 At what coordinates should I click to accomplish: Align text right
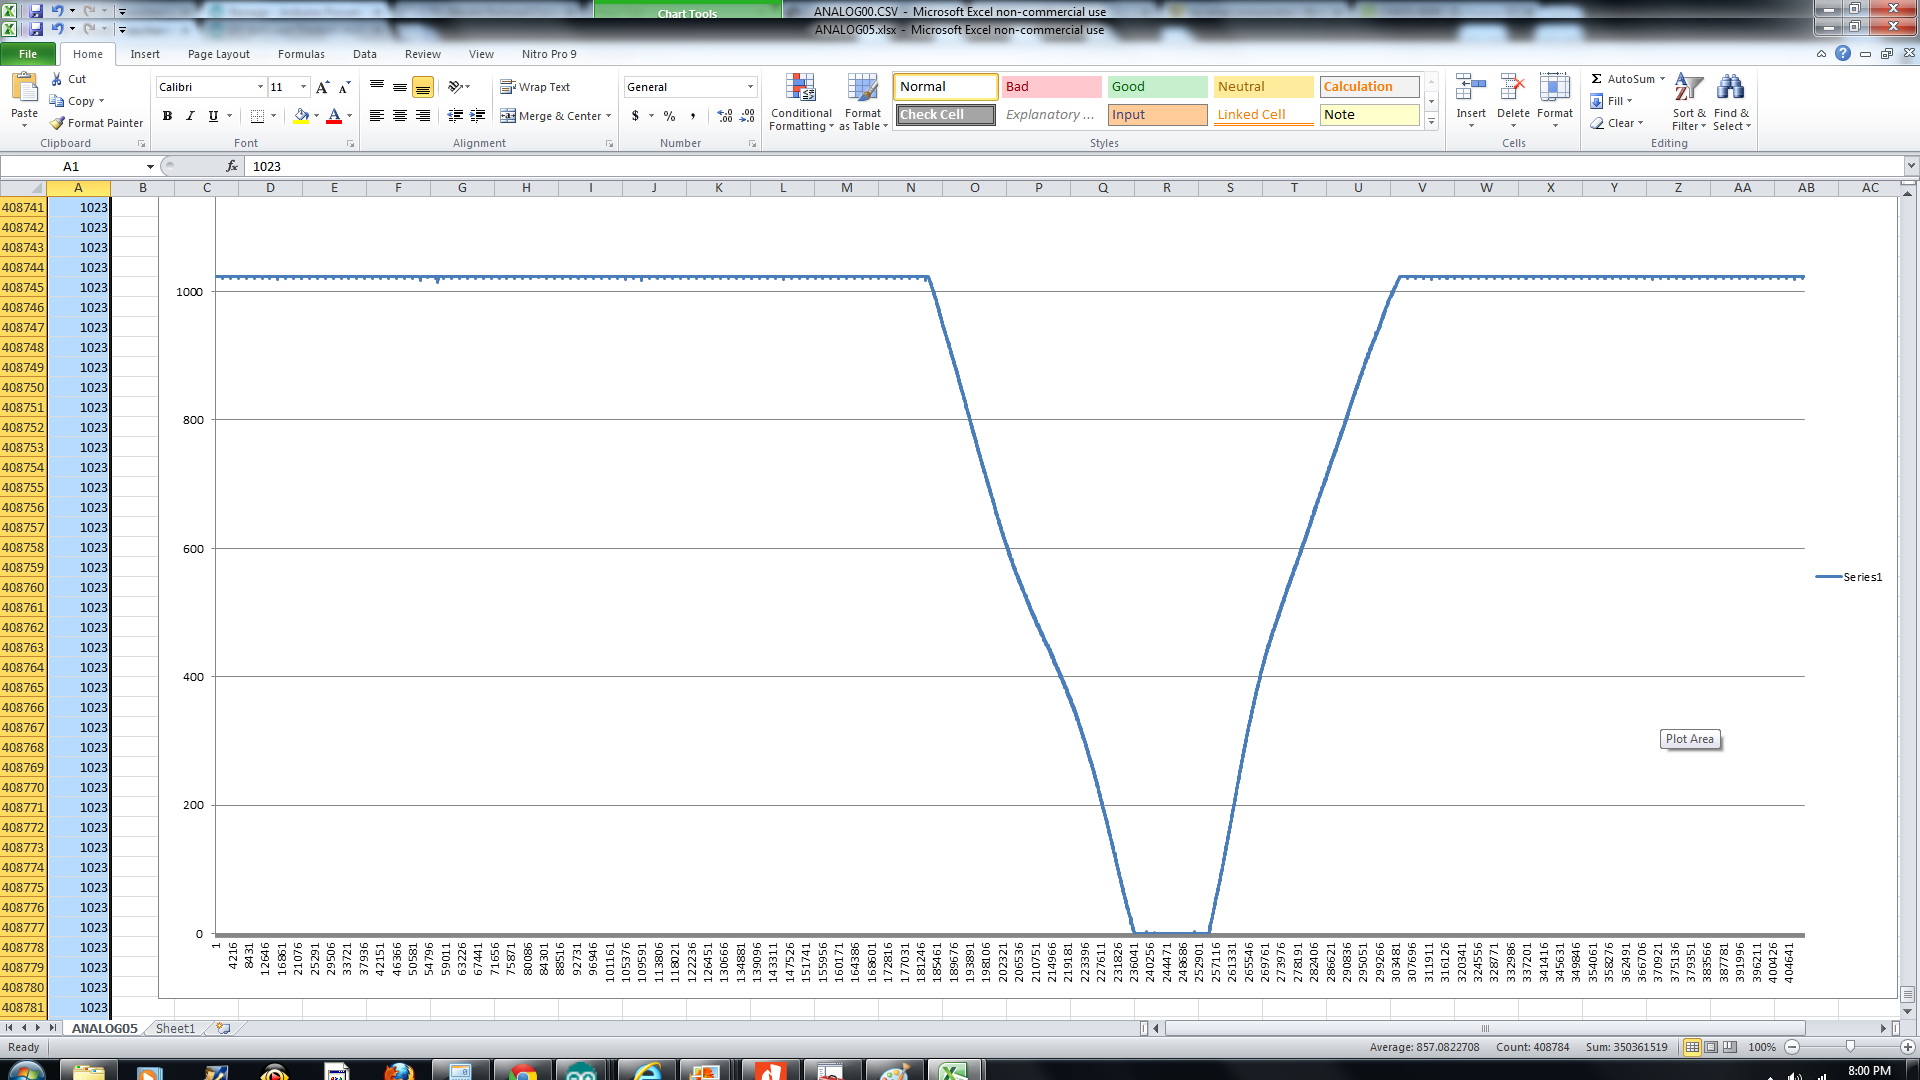pos(423,116)
